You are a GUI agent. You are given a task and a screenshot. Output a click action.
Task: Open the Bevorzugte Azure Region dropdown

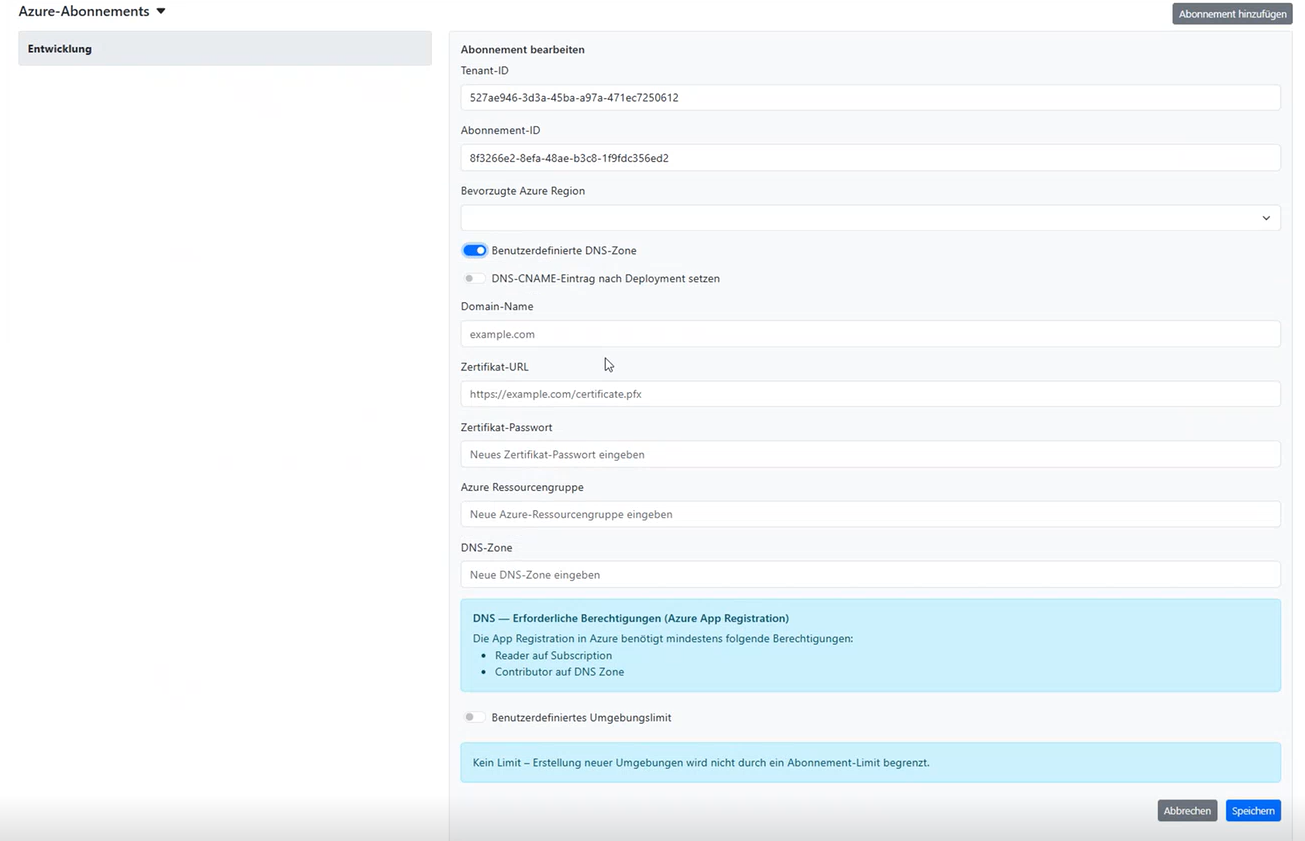point(870,217)
